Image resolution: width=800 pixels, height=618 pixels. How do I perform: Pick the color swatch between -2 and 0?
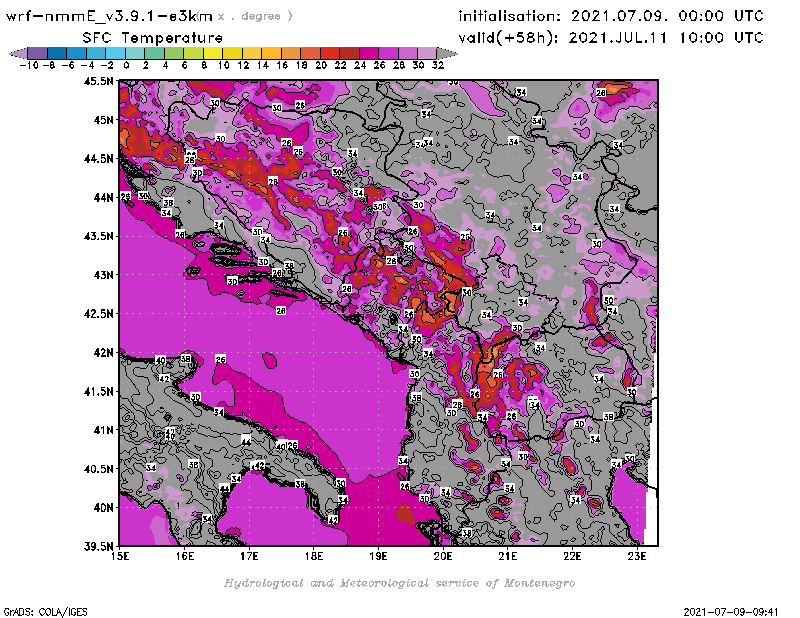[115, 53]
